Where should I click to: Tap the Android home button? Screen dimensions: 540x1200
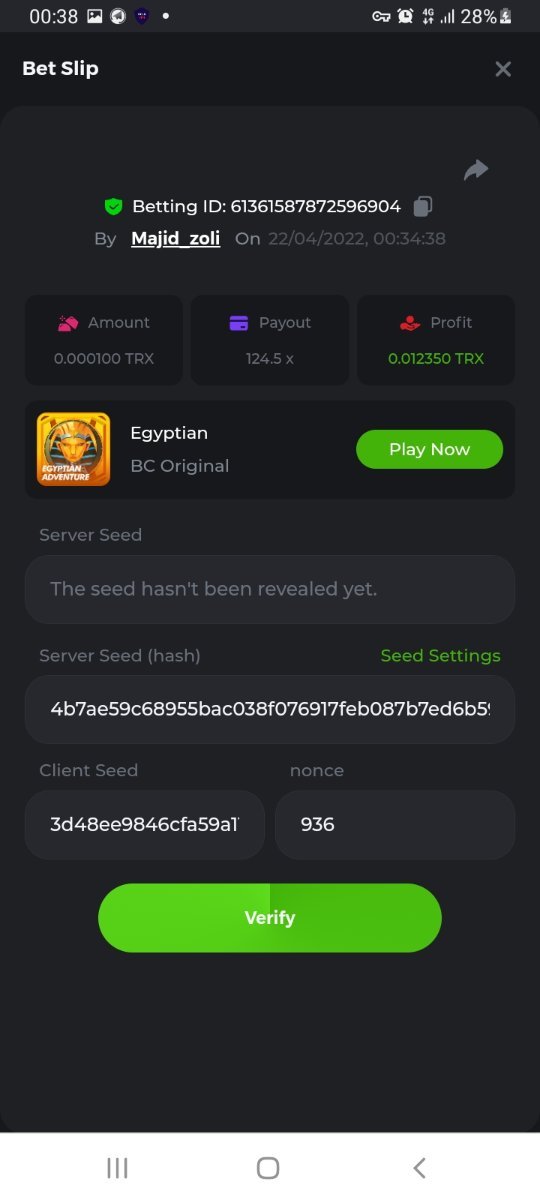pyautogui.click(x=268, y=1167)
